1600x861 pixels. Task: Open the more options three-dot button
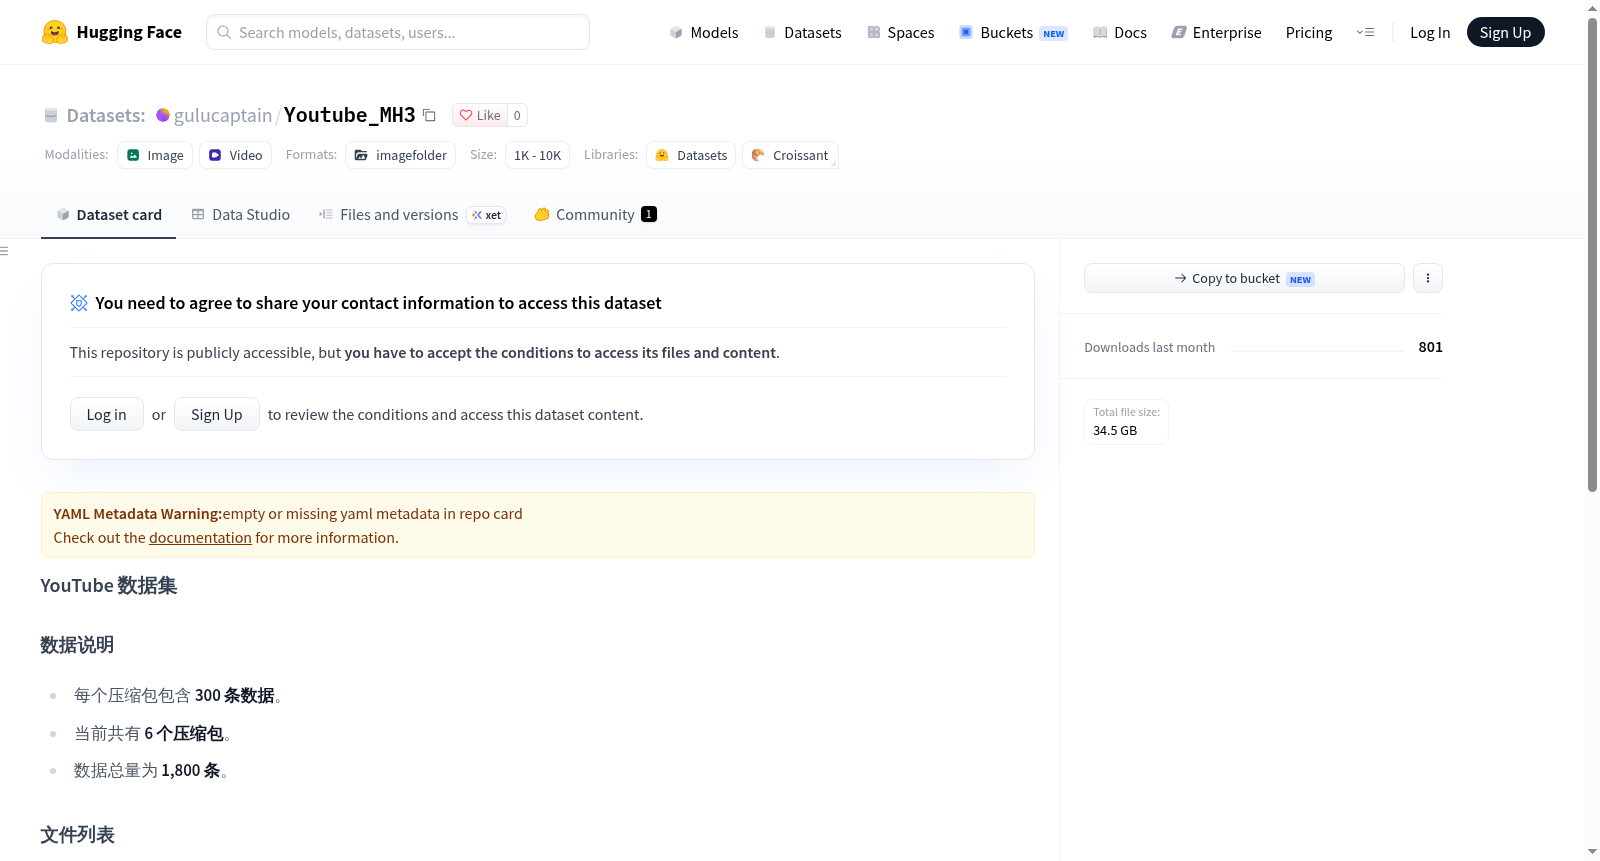coord(1428,278)
